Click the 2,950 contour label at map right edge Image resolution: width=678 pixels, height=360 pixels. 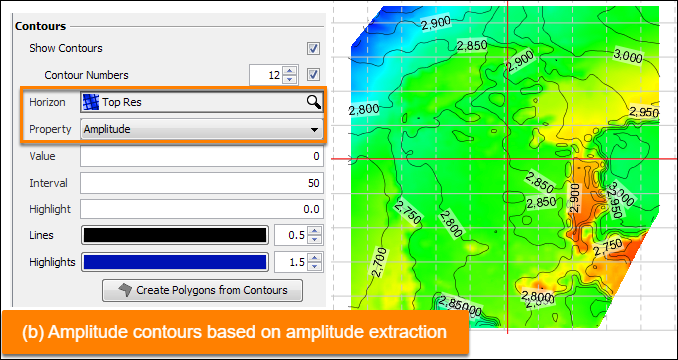click(x=643, y=112)
